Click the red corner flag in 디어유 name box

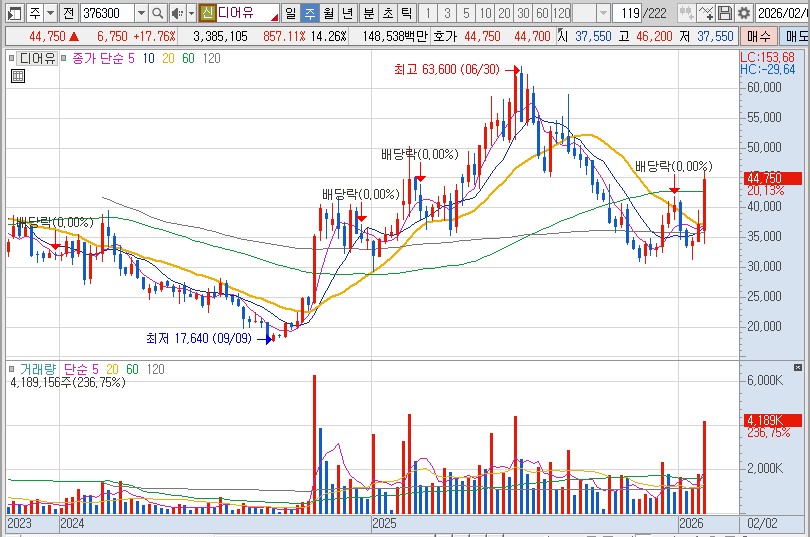[x=275, y=18]
